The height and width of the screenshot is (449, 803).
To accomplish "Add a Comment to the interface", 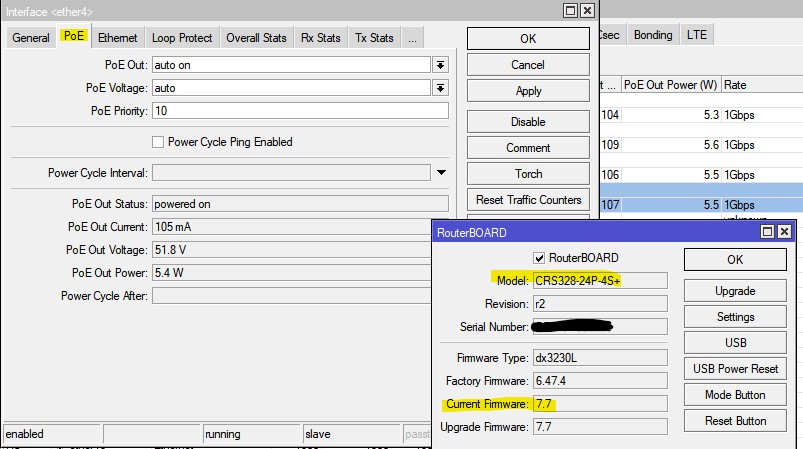I will click(528, 148).
